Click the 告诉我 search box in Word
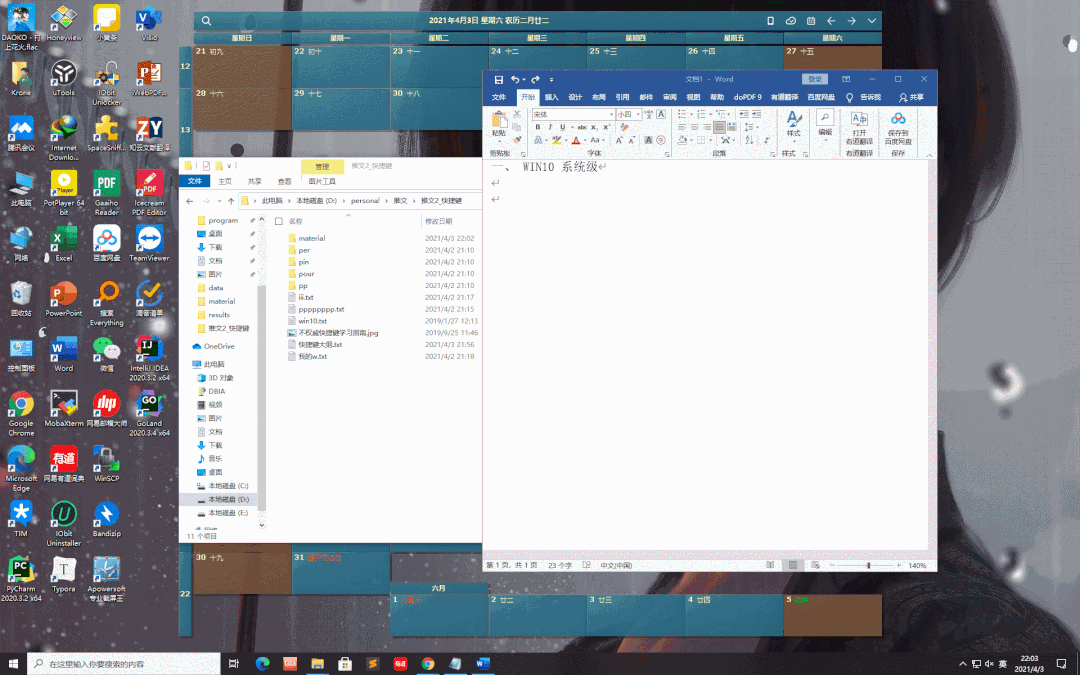The image size is (1080, 675). pos(864,97)
